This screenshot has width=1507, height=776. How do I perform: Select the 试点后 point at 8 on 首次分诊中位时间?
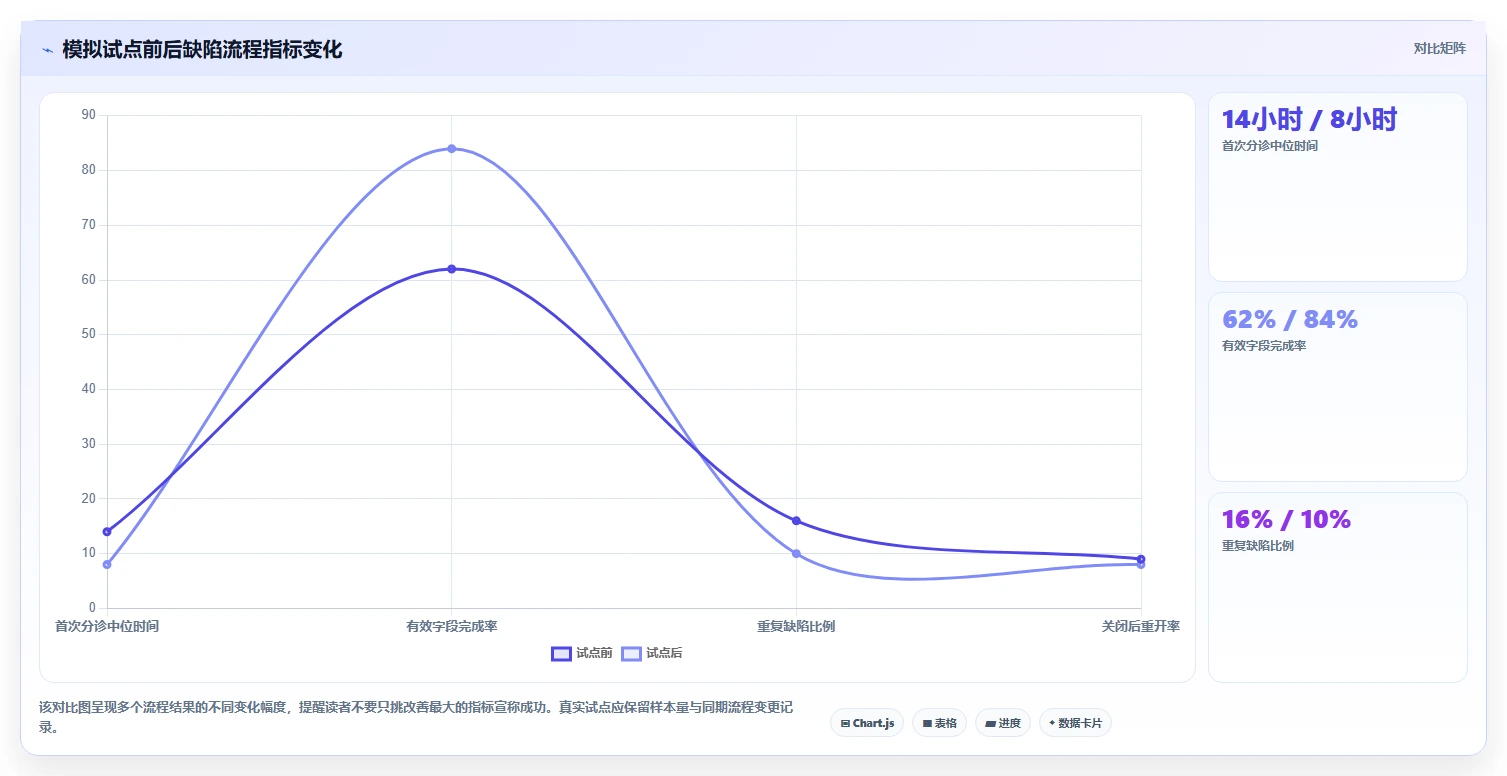(x=107, y=564)
